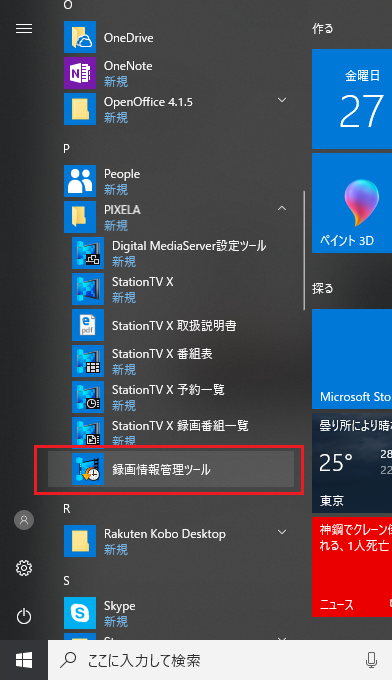
Task: Expand the Rakuten Kobo Desktop chevron
Action: pos(282,532)
